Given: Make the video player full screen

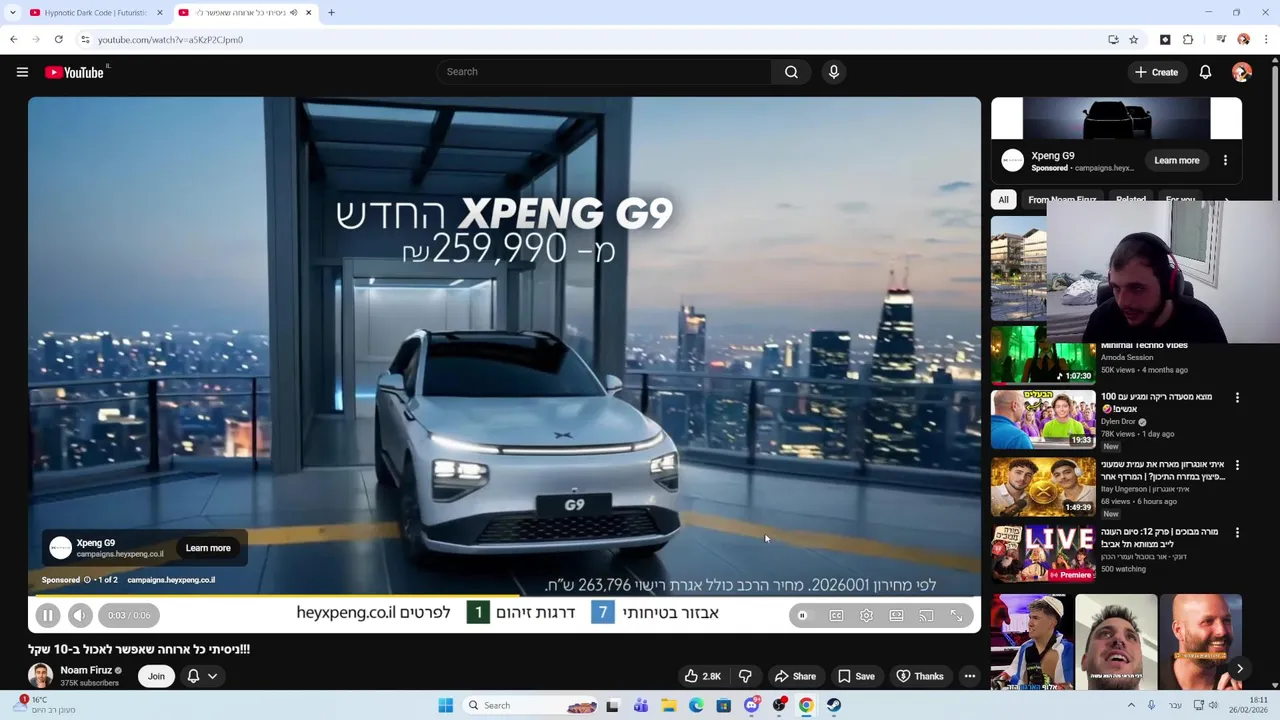Looking at the screenshot, I should pos(956,615).
